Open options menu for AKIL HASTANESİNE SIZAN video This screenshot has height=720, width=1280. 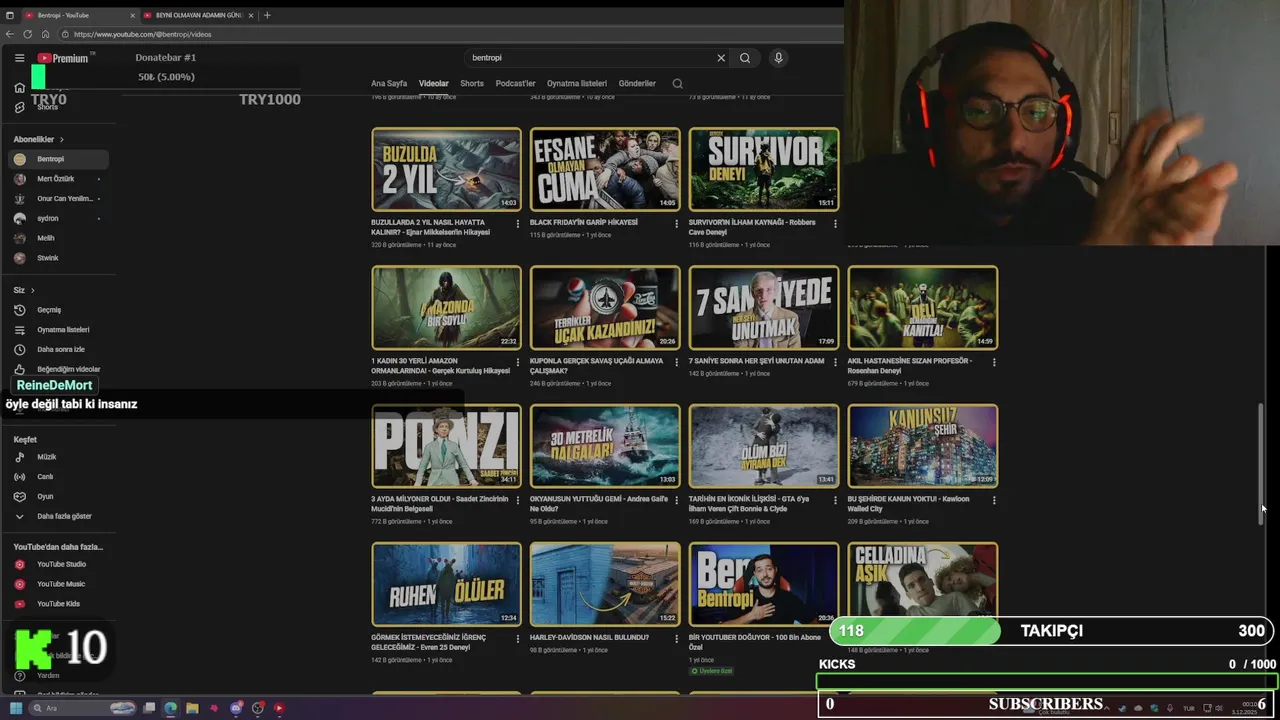(x=994, y=362)
